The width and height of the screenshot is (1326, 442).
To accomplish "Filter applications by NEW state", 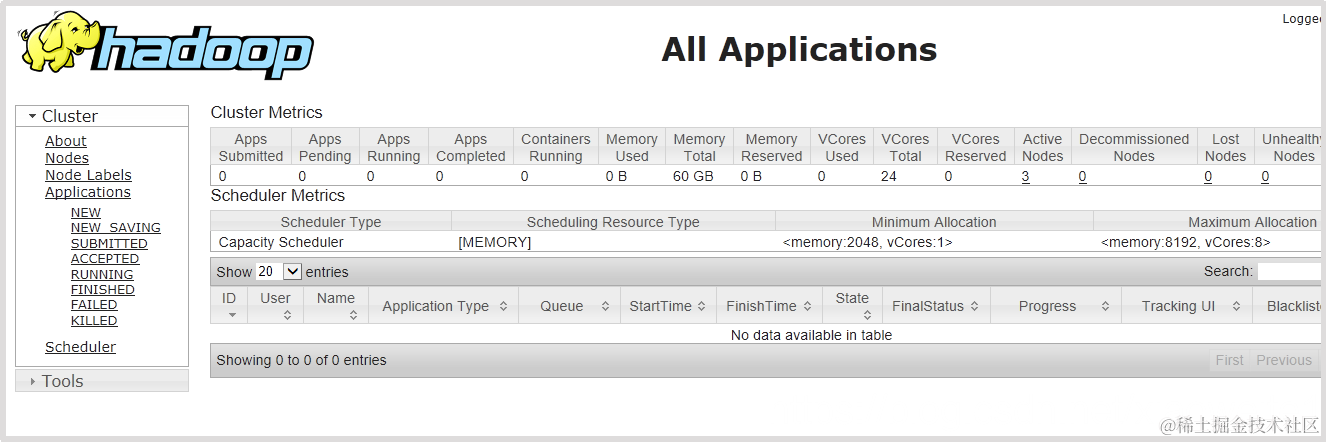I will (x=86, y=212).
